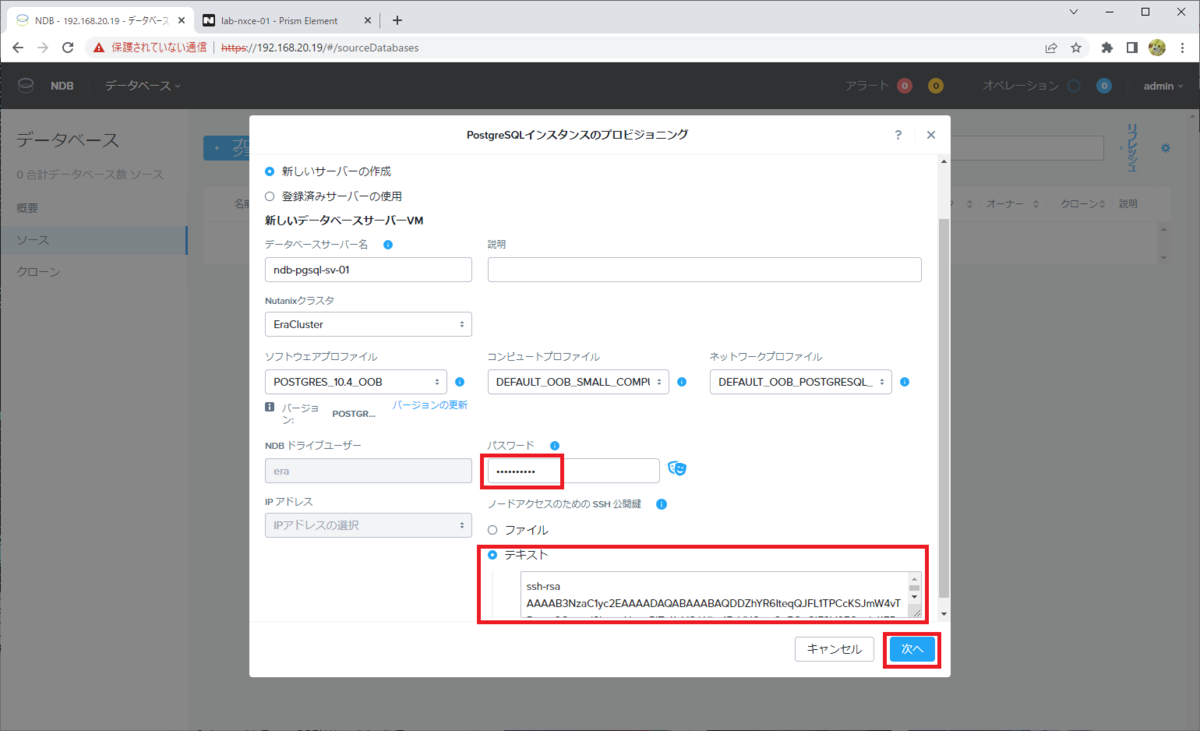Open Chrome profile avatar

[1157, 47]
